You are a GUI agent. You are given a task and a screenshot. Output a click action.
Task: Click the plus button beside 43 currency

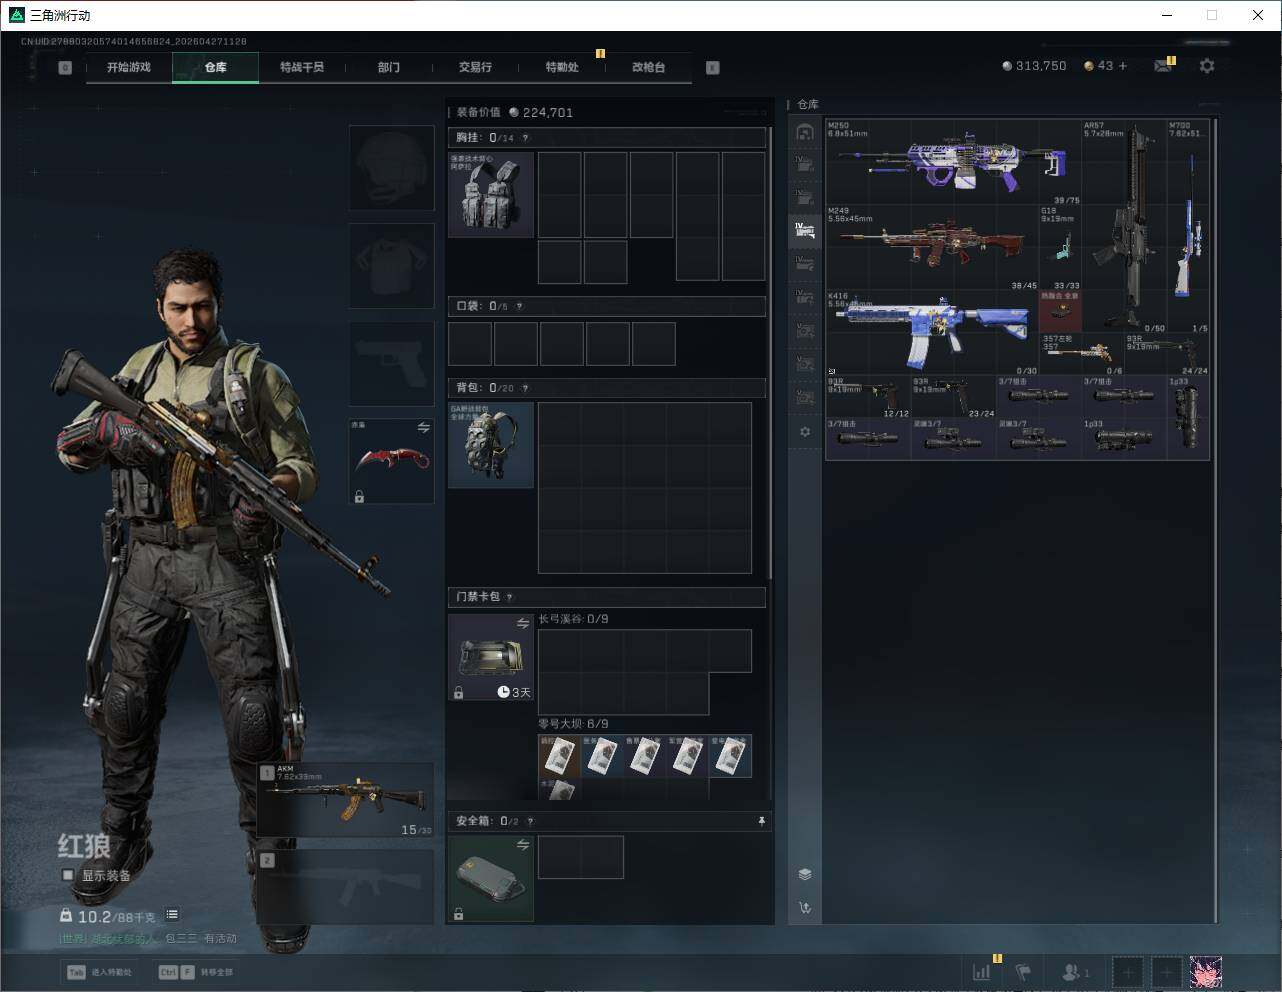(x=1123, y=66)
